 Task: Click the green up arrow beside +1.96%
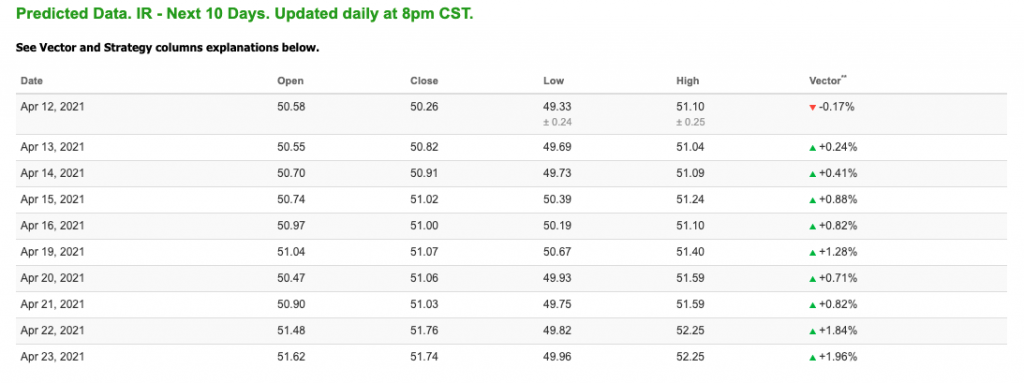coord(812,358)
